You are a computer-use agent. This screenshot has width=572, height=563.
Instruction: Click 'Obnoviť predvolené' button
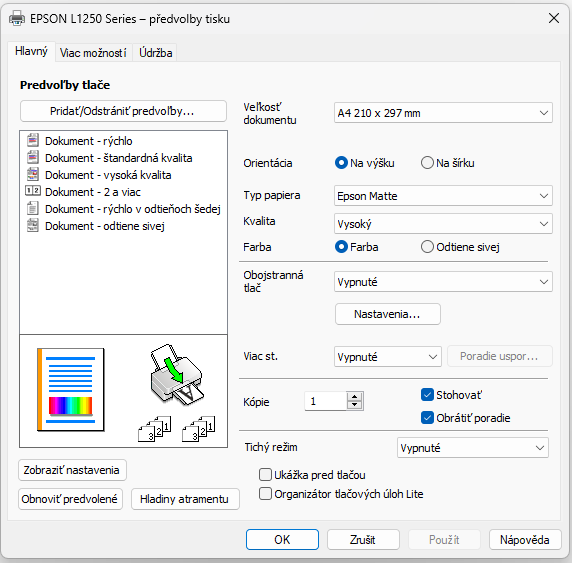[x=70, y=499]
